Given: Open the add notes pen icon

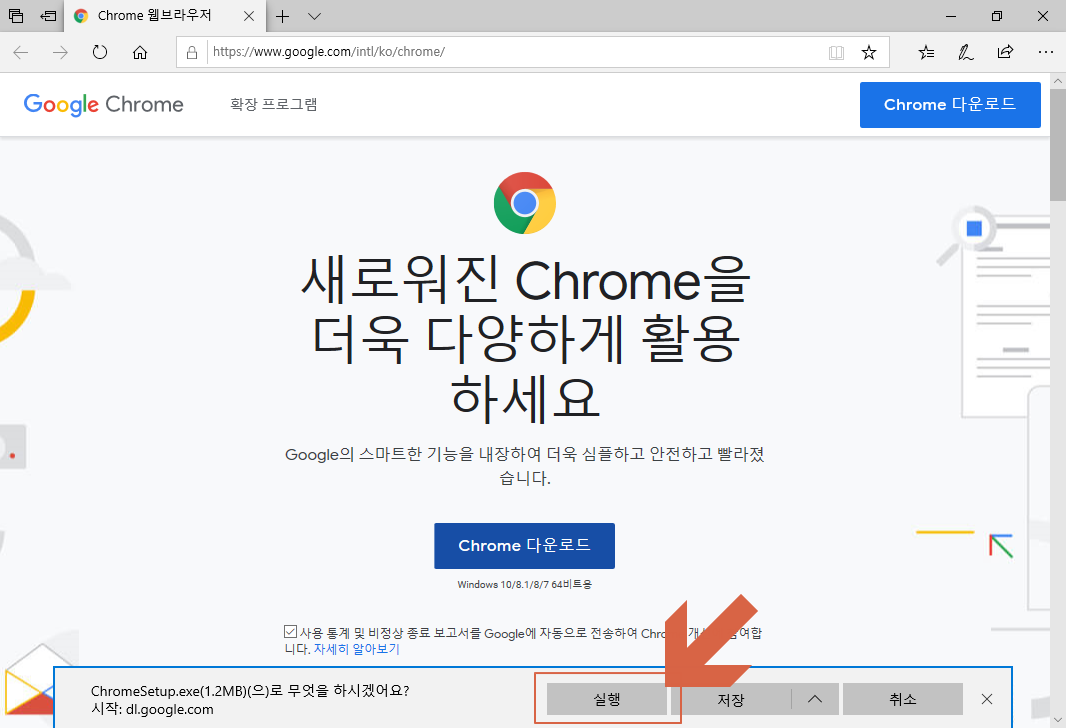Looking at the screenshot, I should coord(965,52).
